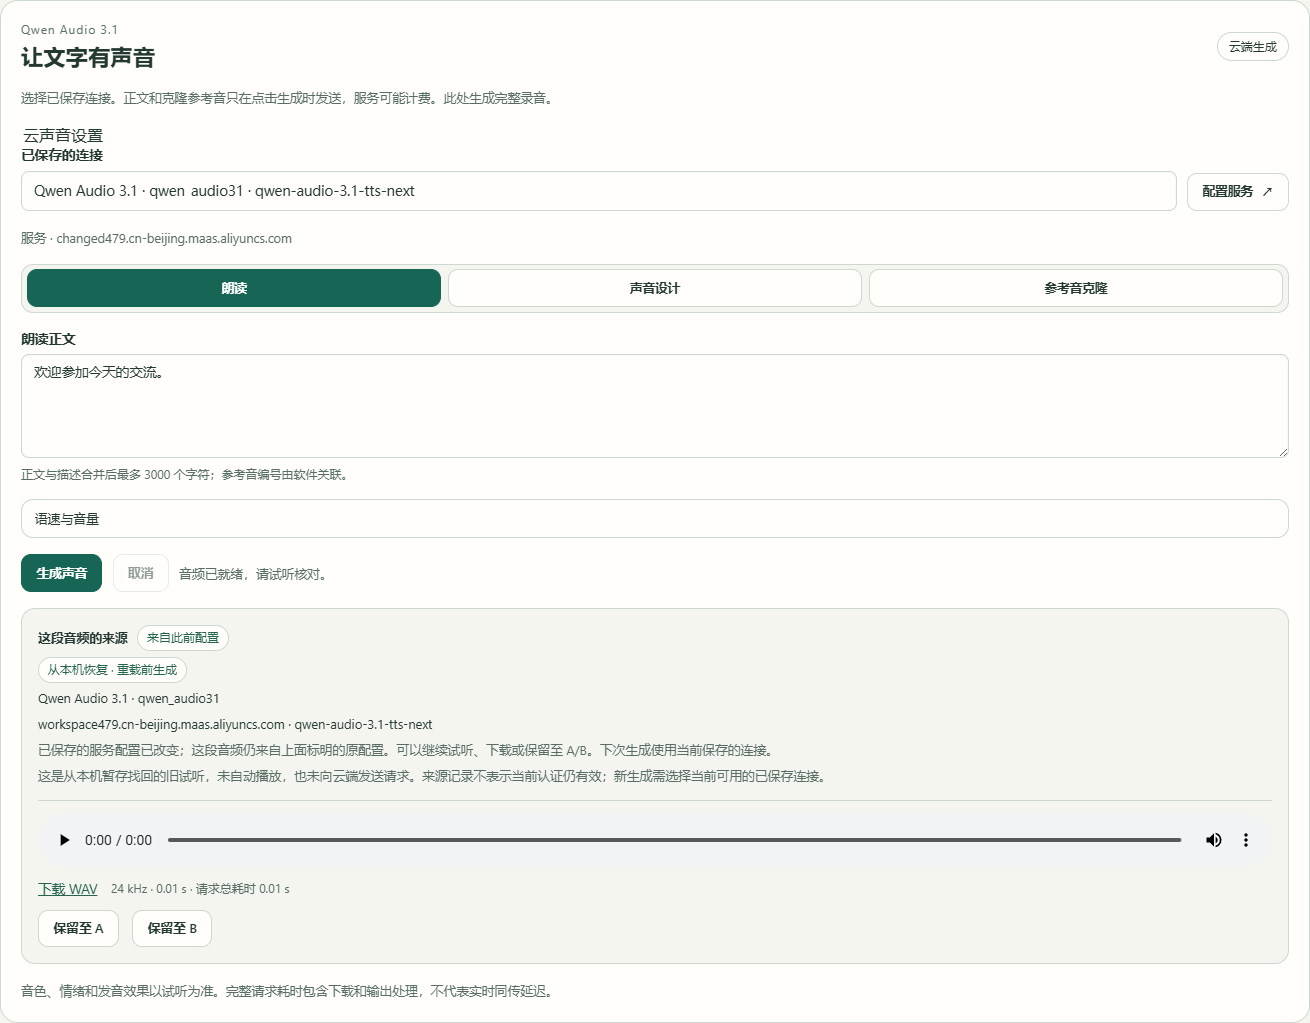Image resolution: width=1310 pixels, height=1023 pixels.
Task: Click 保留至 B button
Action: click(x=172, y=928)
